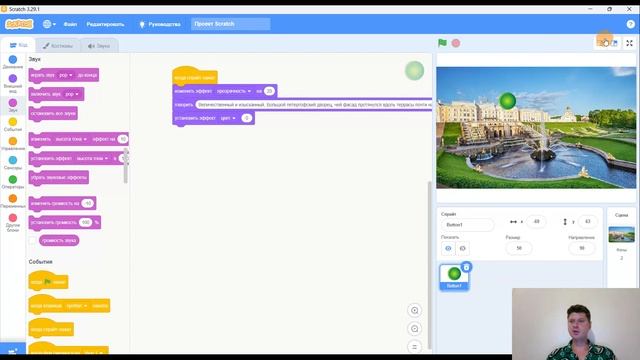The height and width of the screenshot is (360, 640).
Task: Select the Переменные block category
Action: (13, 201)
